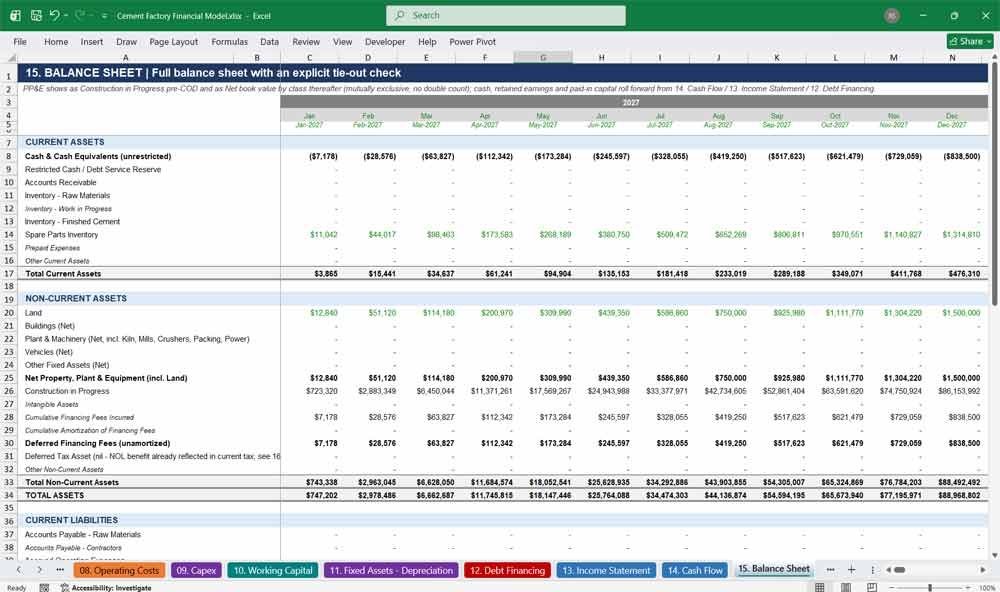Open the Undo history dropdown arrow
Viewport: 1000px width, 592px height.
pos(66,15)
